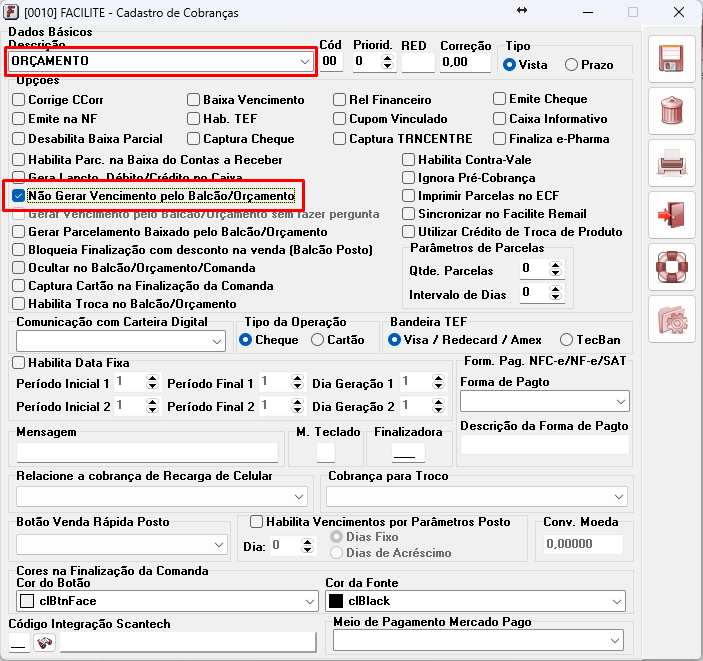Enable the Emite Cheque checkbox

click(499, 99)
